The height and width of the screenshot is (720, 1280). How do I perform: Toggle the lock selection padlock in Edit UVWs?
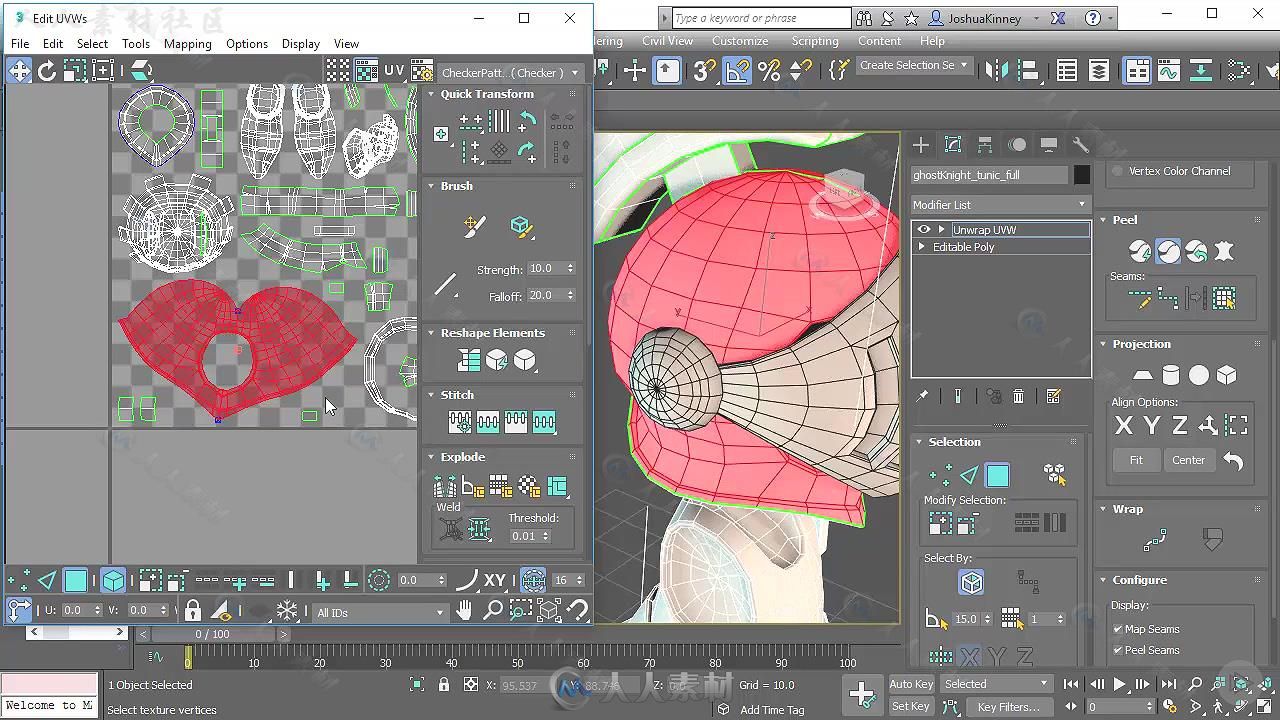(x=193, y=610)
